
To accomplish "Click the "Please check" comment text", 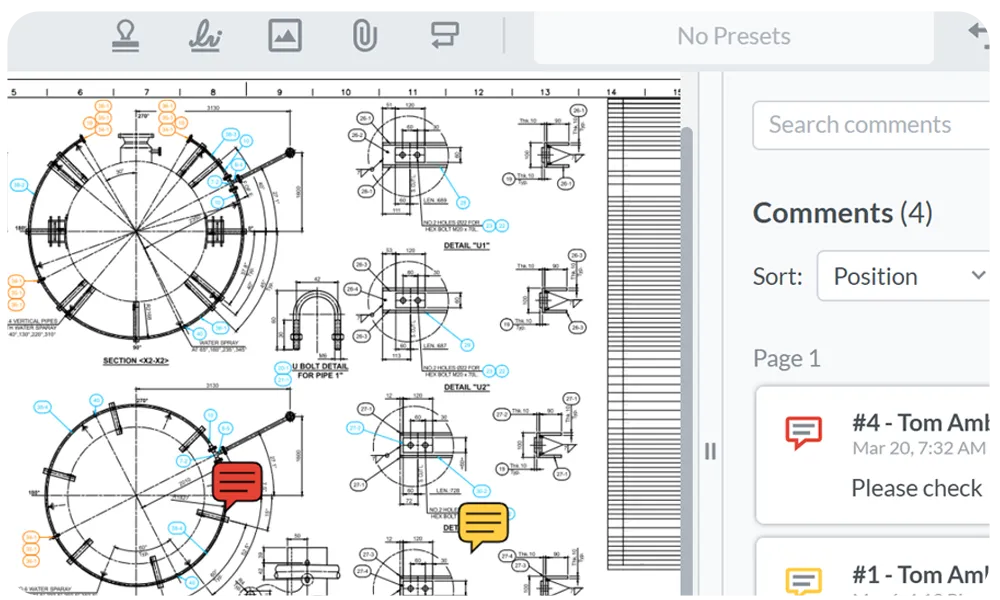I will (x=916, y=488).
